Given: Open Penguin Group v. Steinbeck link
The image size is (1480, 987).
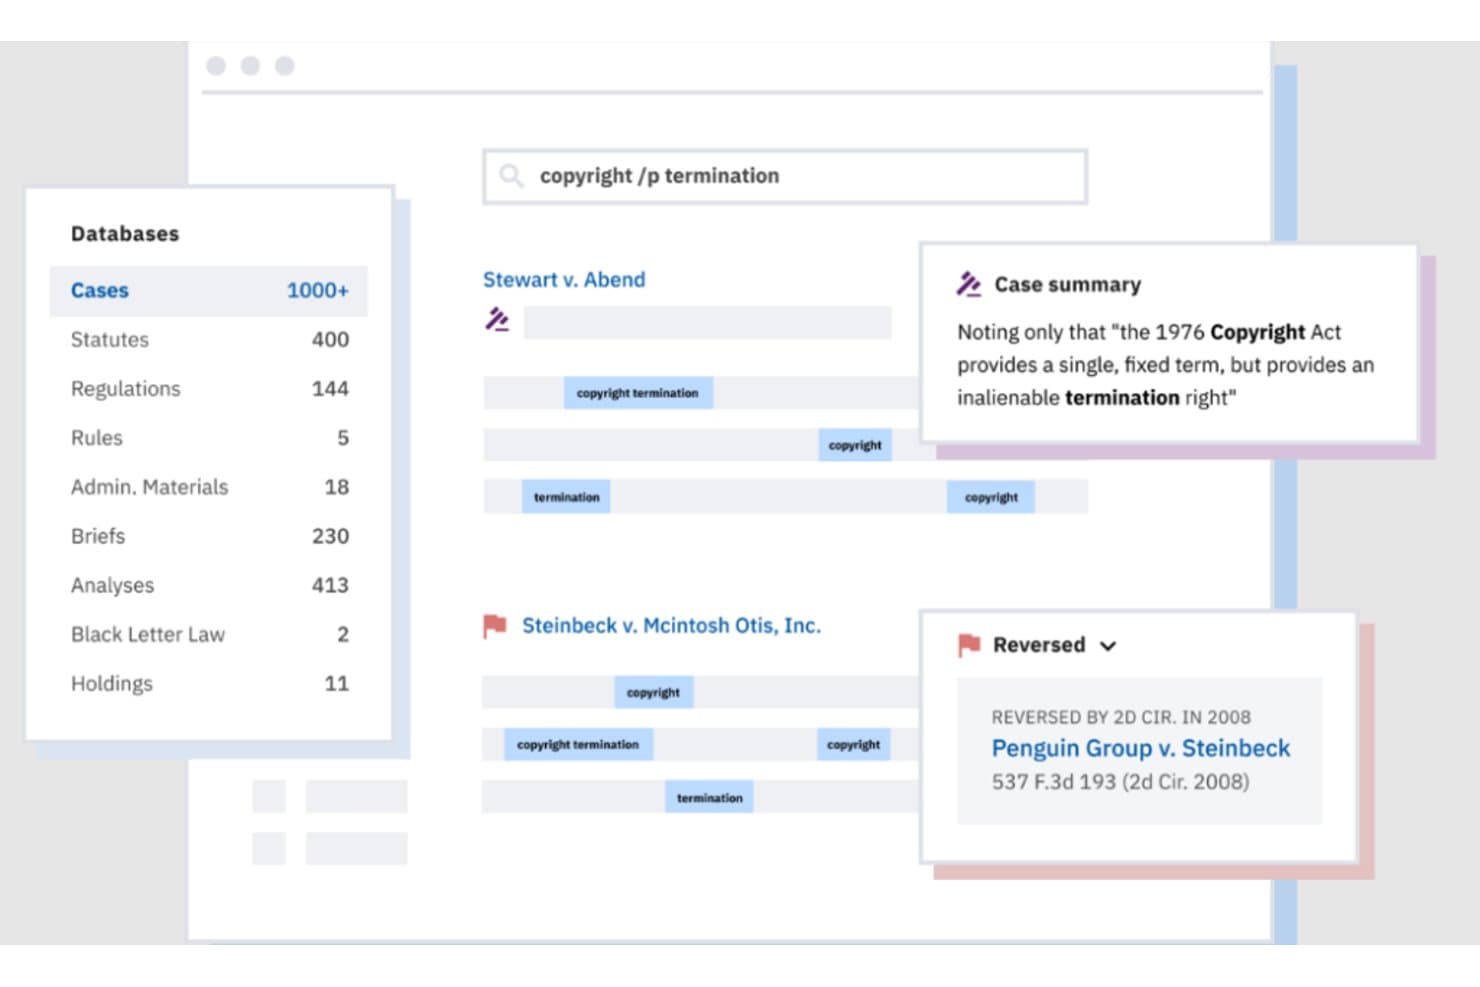Looking at the screenshot, I should point(1141,748).
